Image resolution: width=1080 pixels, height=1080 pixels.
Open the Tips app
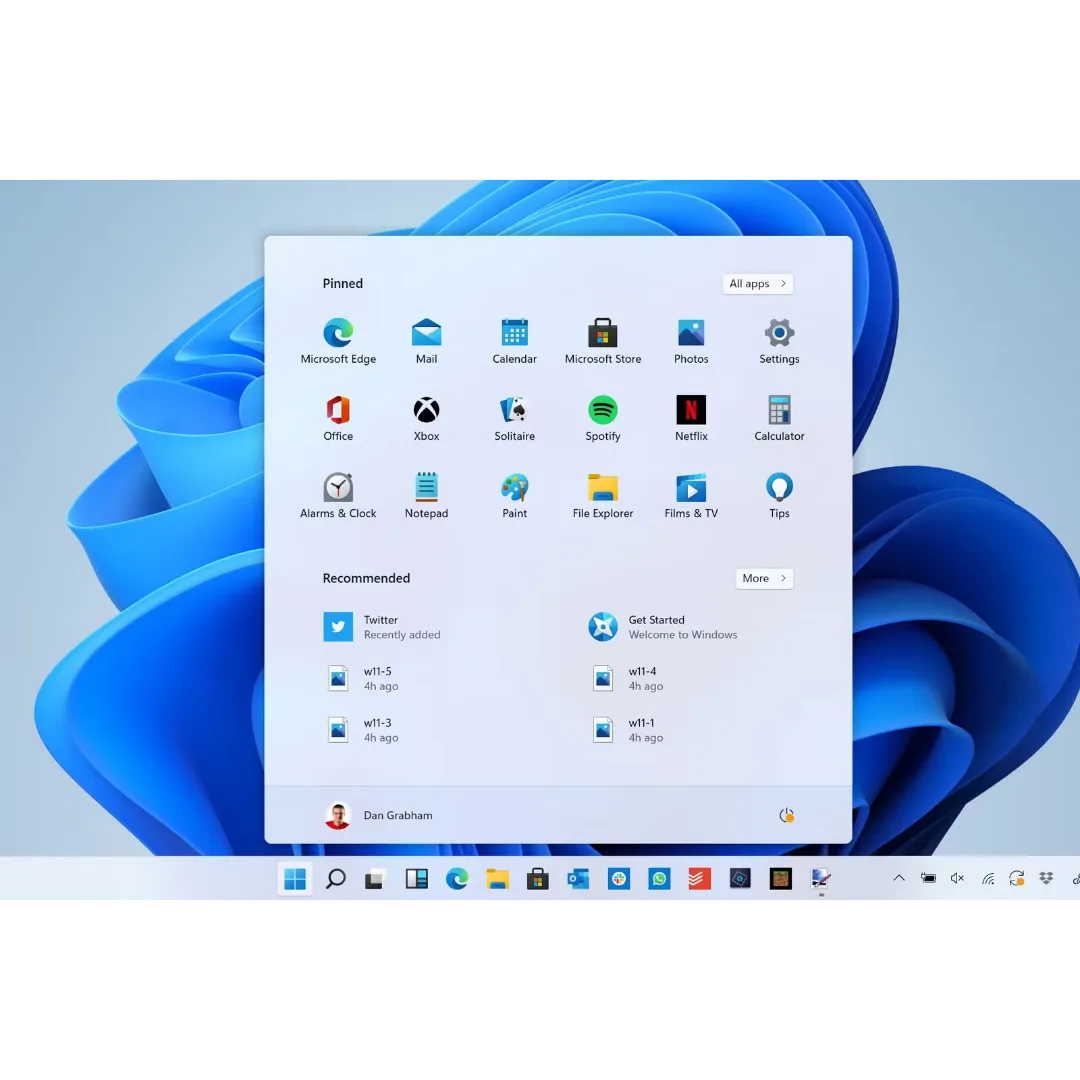pyautogui.click(x=779, y=496)
